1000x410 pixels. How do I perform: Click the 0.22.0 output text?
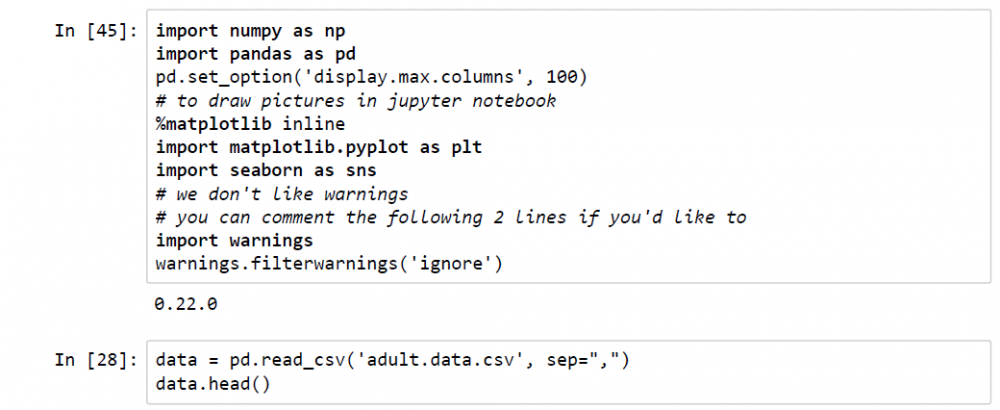click(187, 305)
